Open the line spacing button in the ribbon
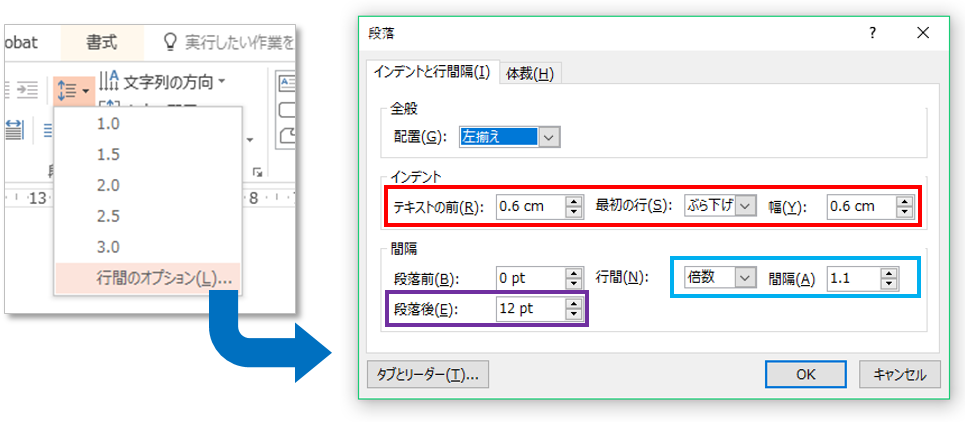Screen dimensions: 965x422 [x=73, y=90]
